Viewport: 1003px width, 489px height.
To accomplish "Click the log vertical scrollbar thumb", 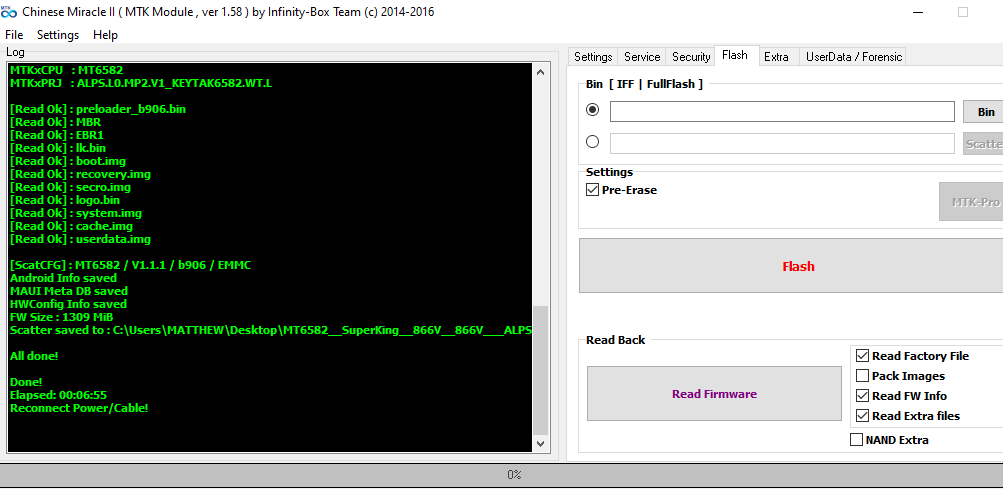I will pos(541,370).
